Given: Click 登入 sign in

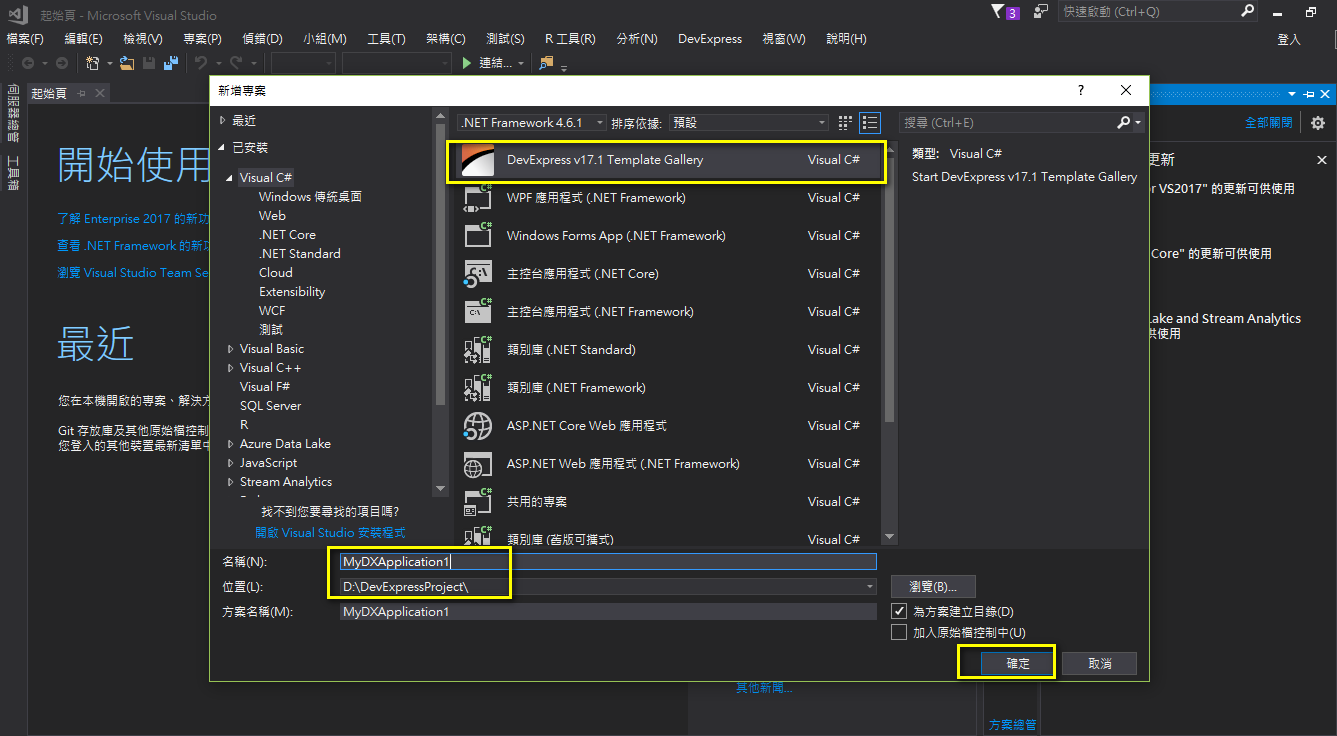Looking at the screenshot, I should click(1289, 39).
